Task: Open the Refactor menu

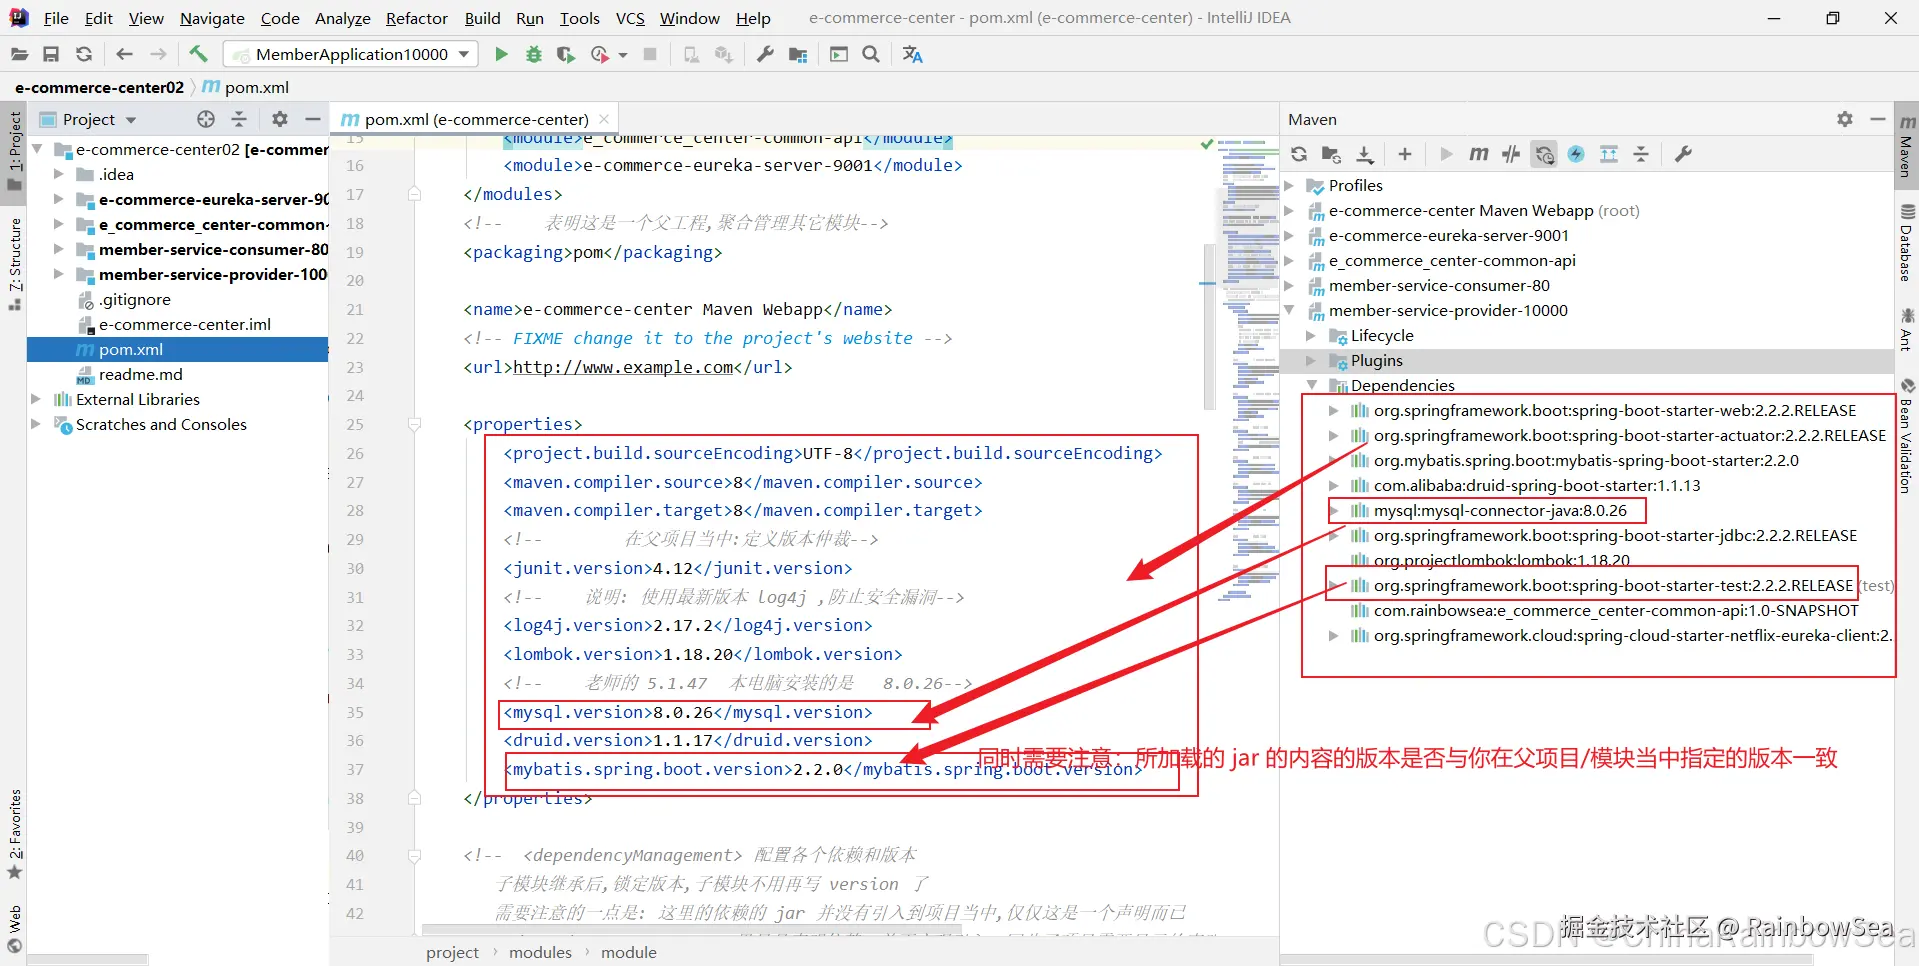Action: pos(417,18)
